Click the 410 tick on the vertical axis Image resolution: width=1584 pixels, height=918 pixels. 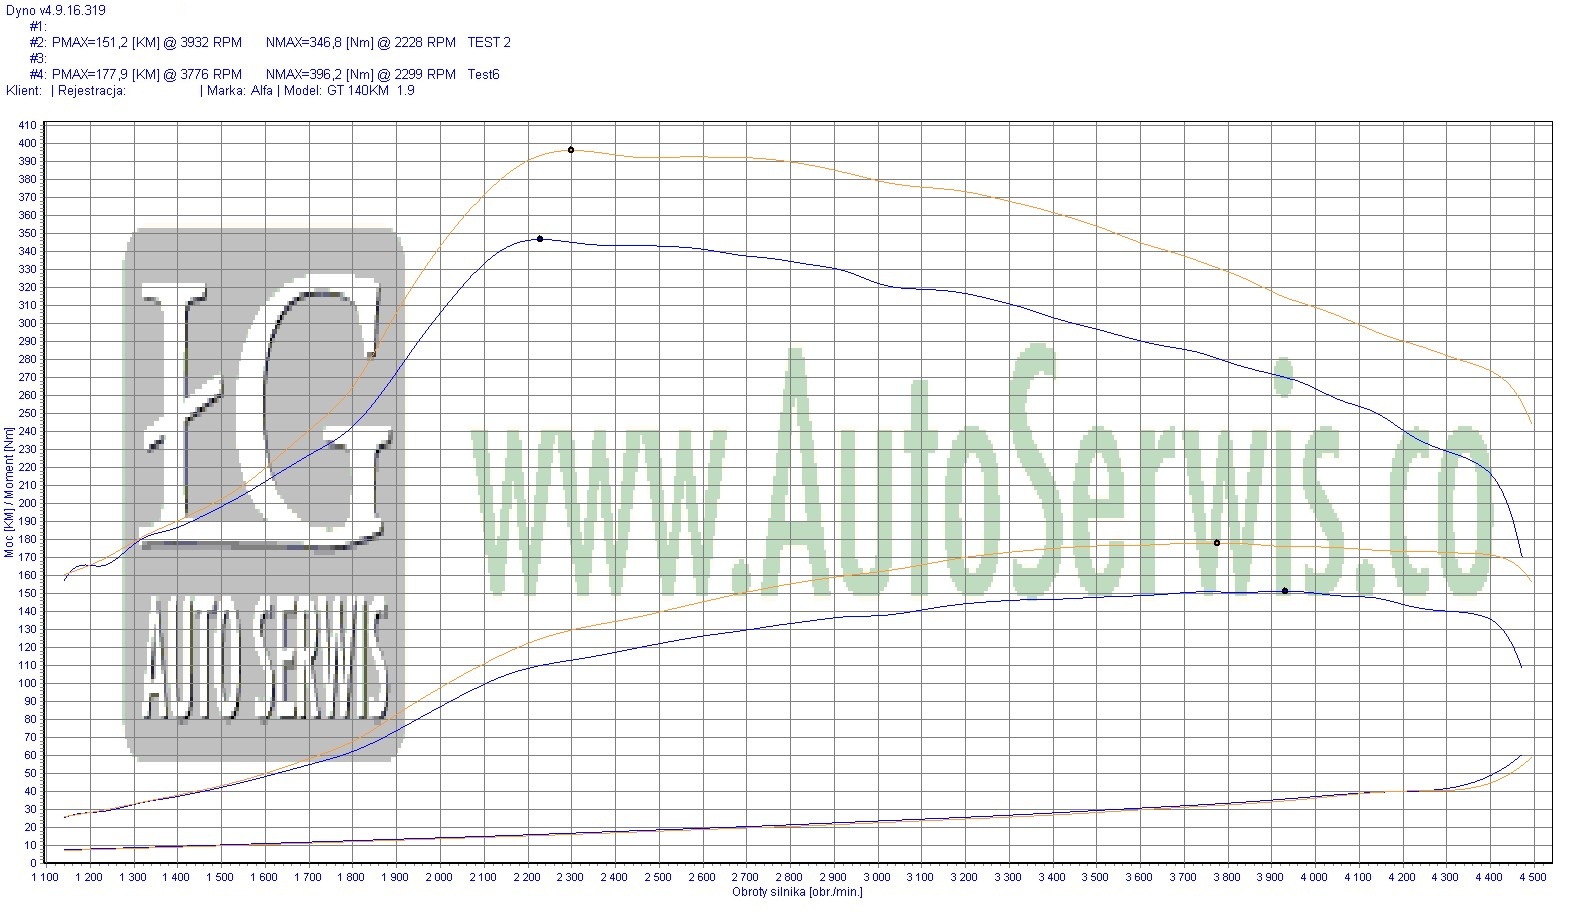click(27, 125)
